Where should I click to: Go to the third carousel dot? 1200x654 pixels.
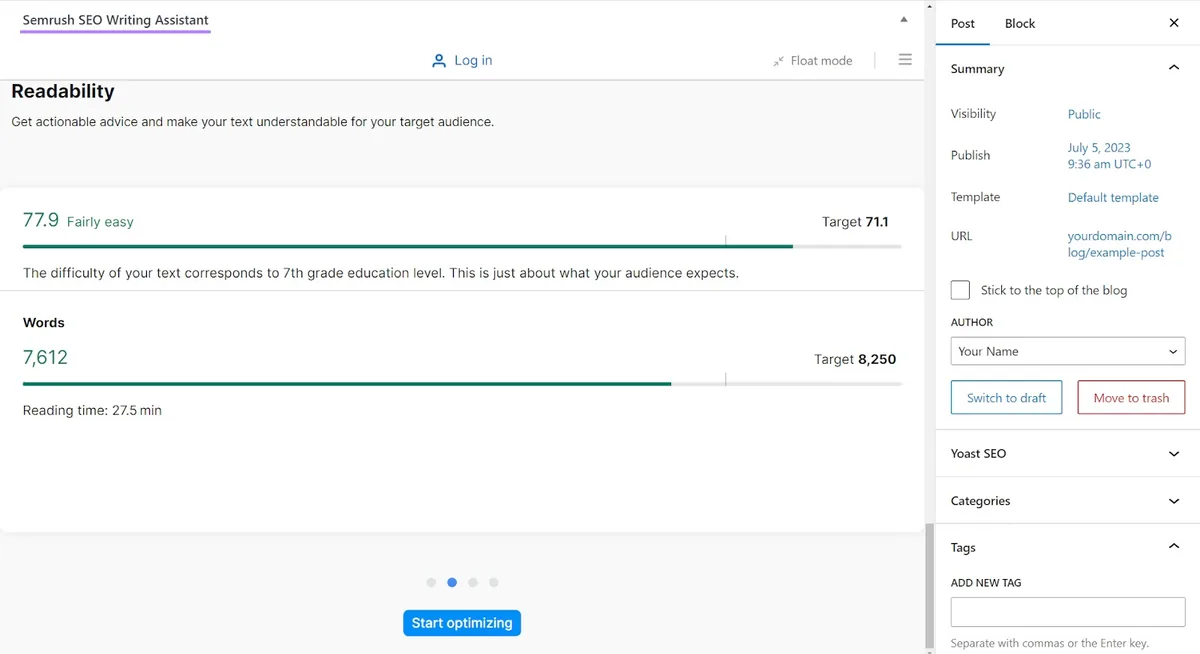(x=473, y=582)
